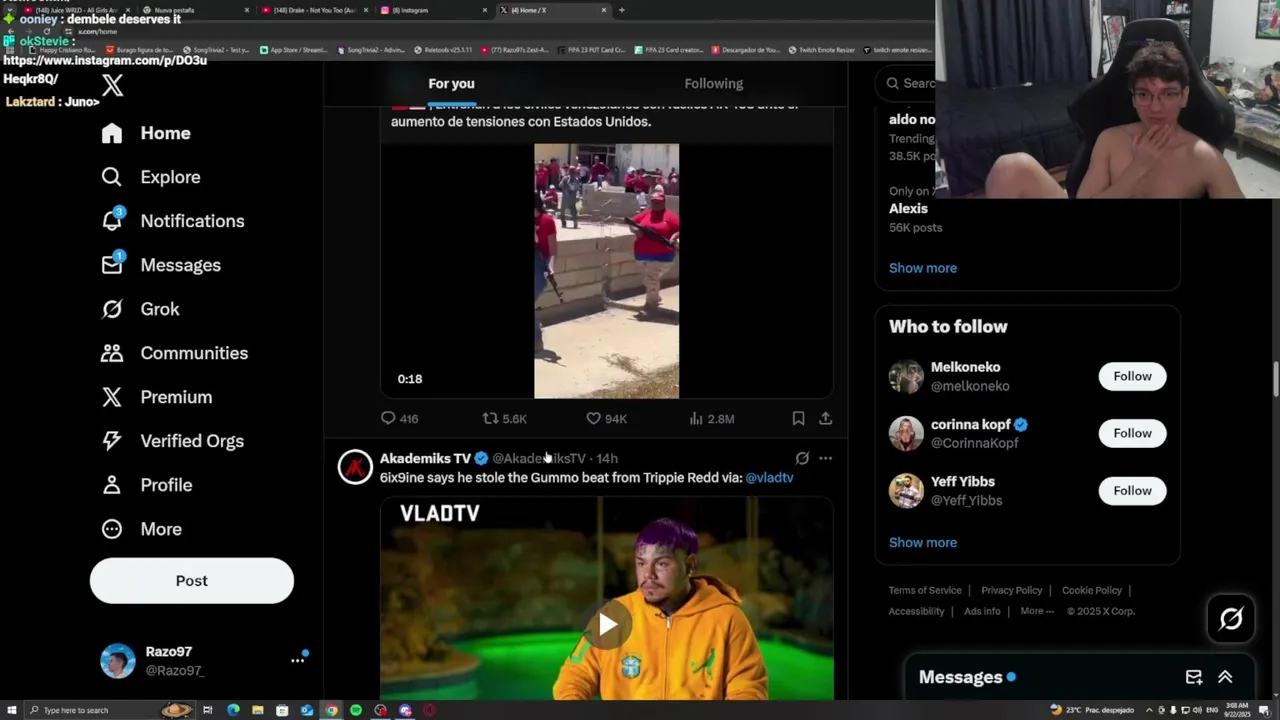
Task: Open Messages from the sidebar
Action: tap(161, 265)
